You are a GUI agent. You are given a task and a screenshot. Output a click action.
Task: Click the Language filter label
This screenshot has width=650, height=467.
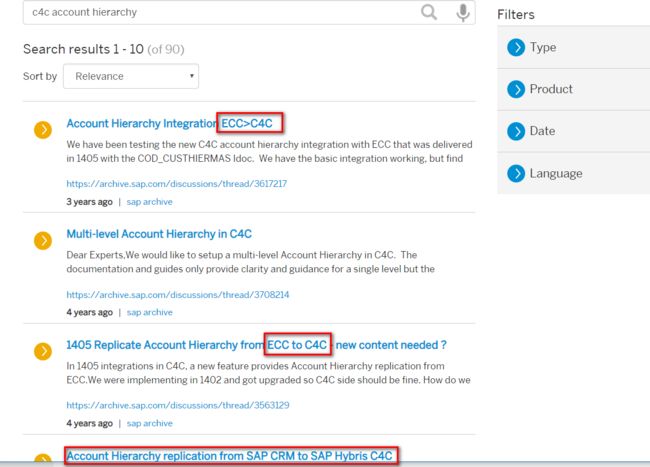click(556, 173)
